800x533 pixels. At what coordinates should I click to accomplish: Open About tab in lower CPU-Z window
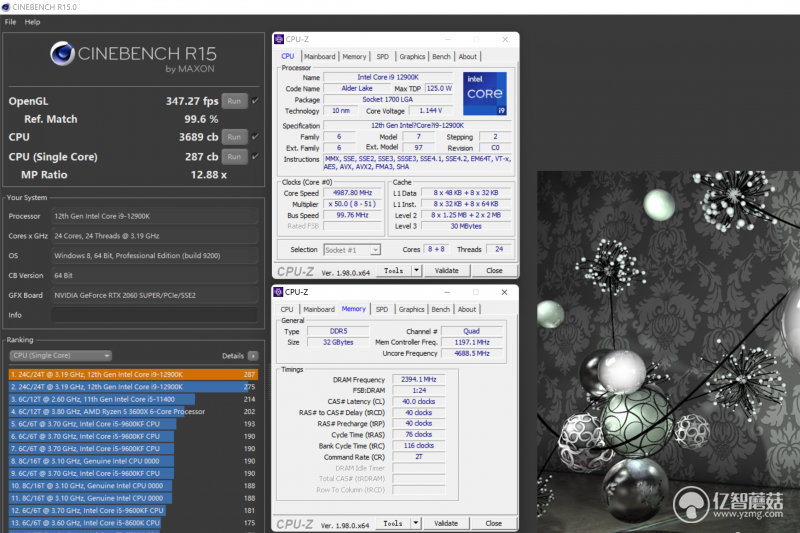click(x=467, y=310)
